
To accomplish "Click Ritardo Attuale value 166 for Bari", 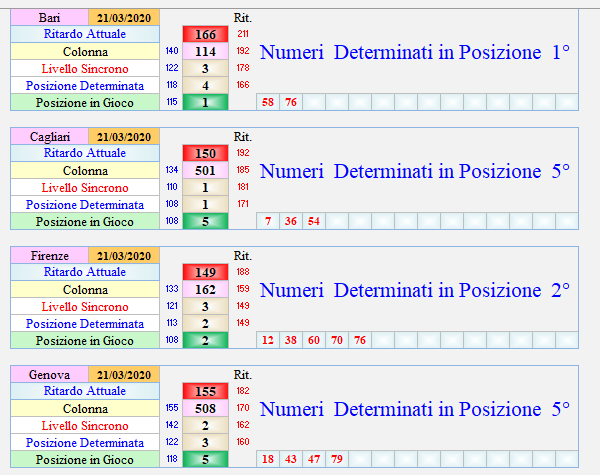I will pos(205,34).
